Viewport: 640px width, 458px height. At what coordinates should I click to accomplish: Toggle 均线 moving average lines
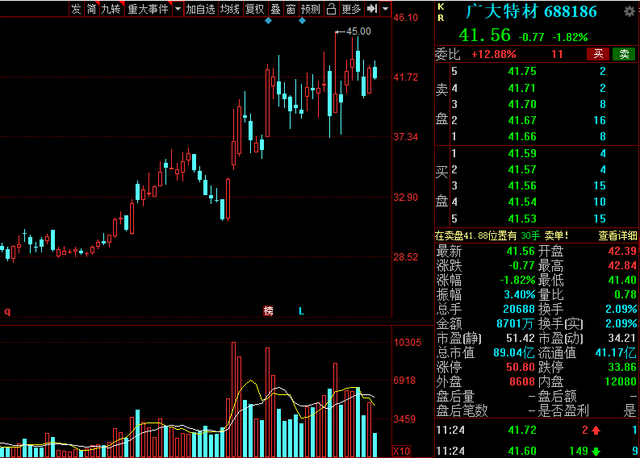point(230,9)
